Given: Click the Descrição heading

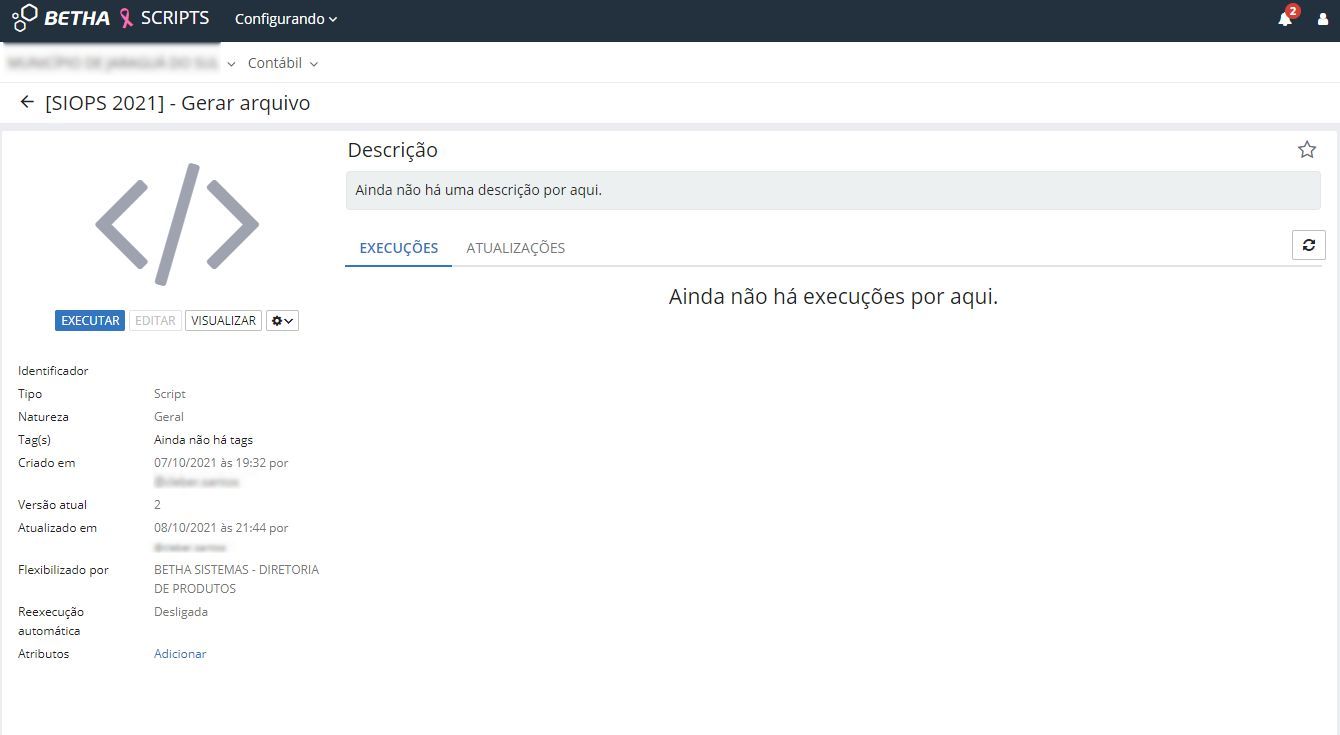Looking at the screenshot, I should (x=393, y=150).
